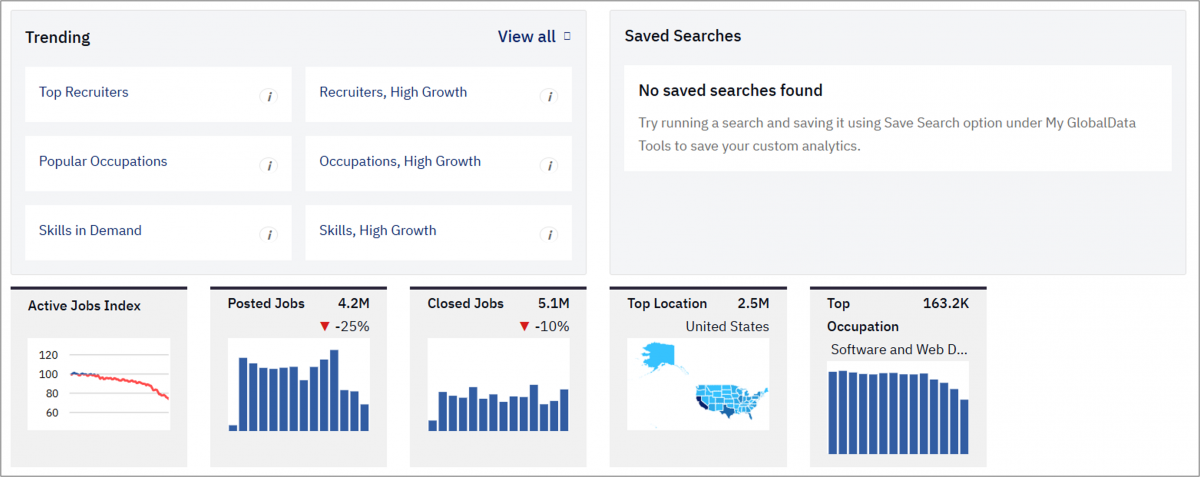This screenshot has height=477, width=1200.
Task: Click the United States map thumbnail
Action: coord(698,384)
